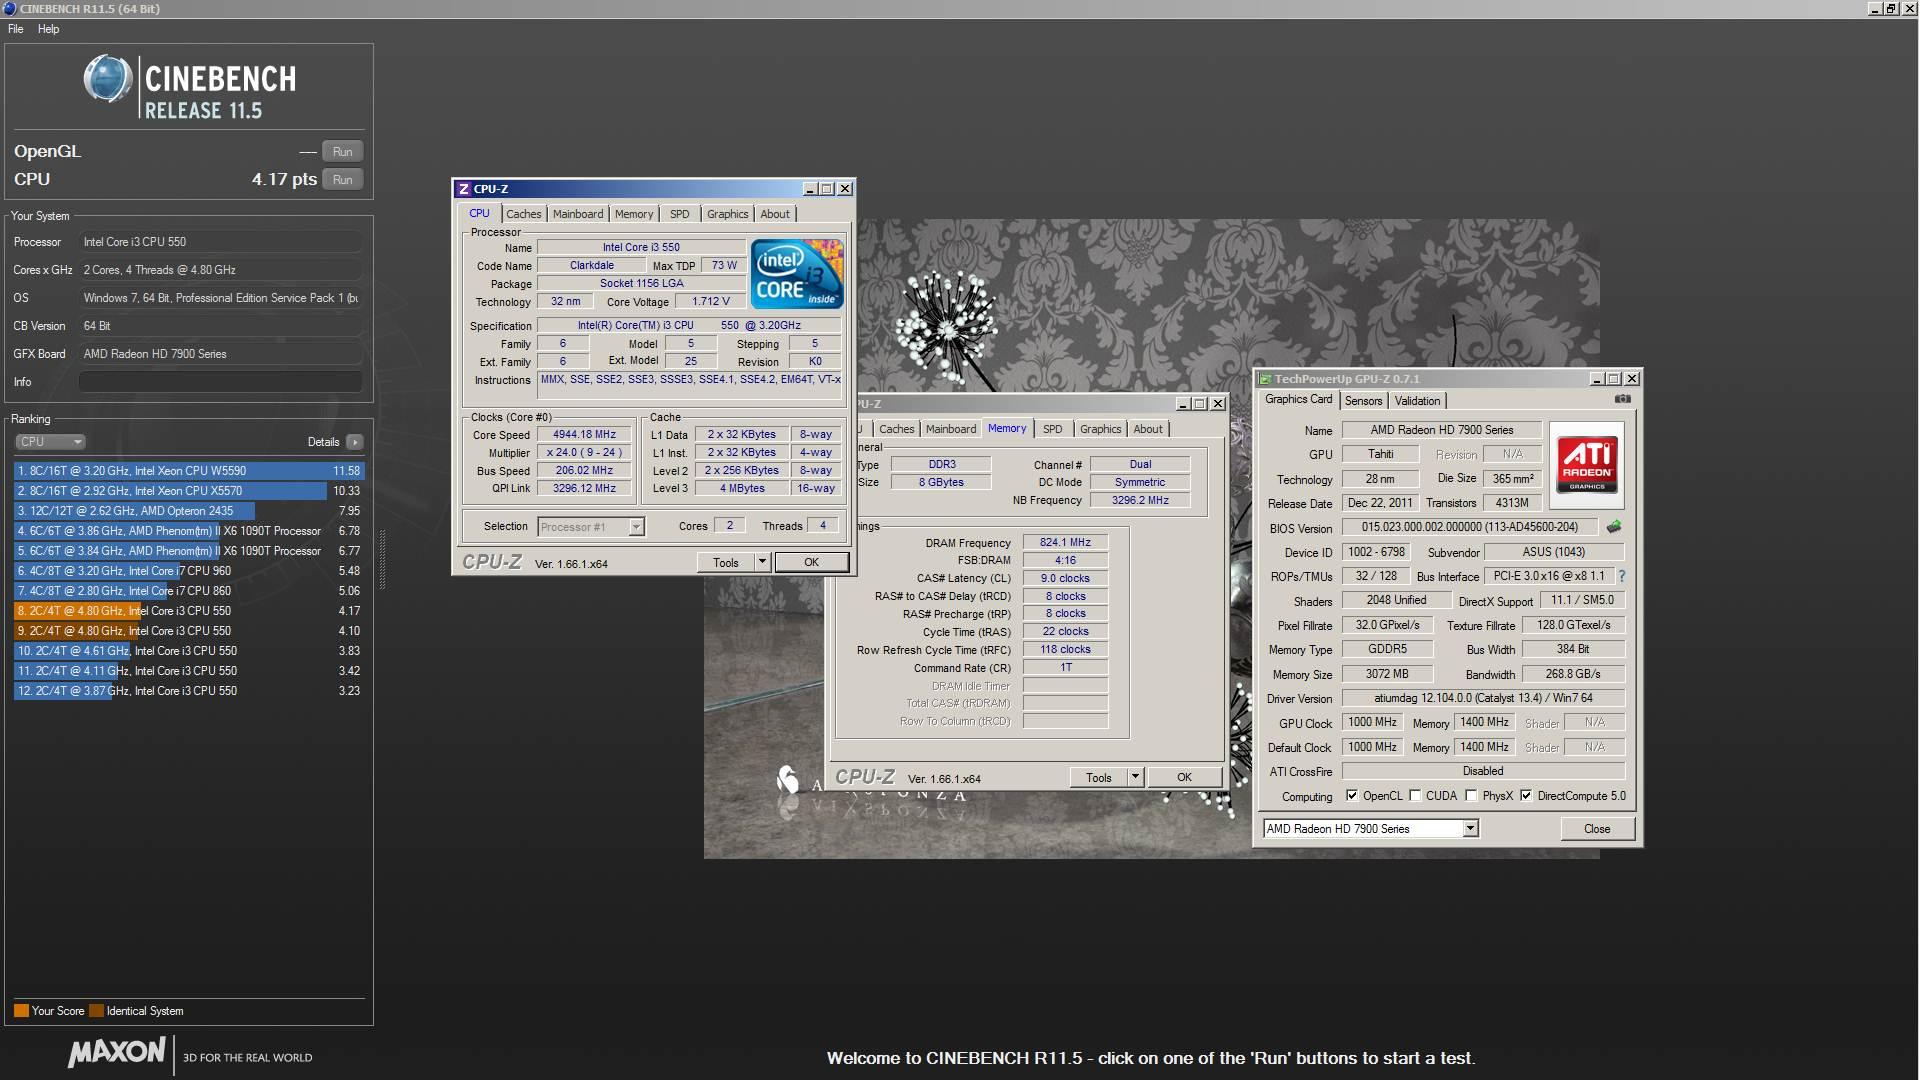Close the GPU-Z window
Screen dimensions: 1920x1080
(1632, 379)
